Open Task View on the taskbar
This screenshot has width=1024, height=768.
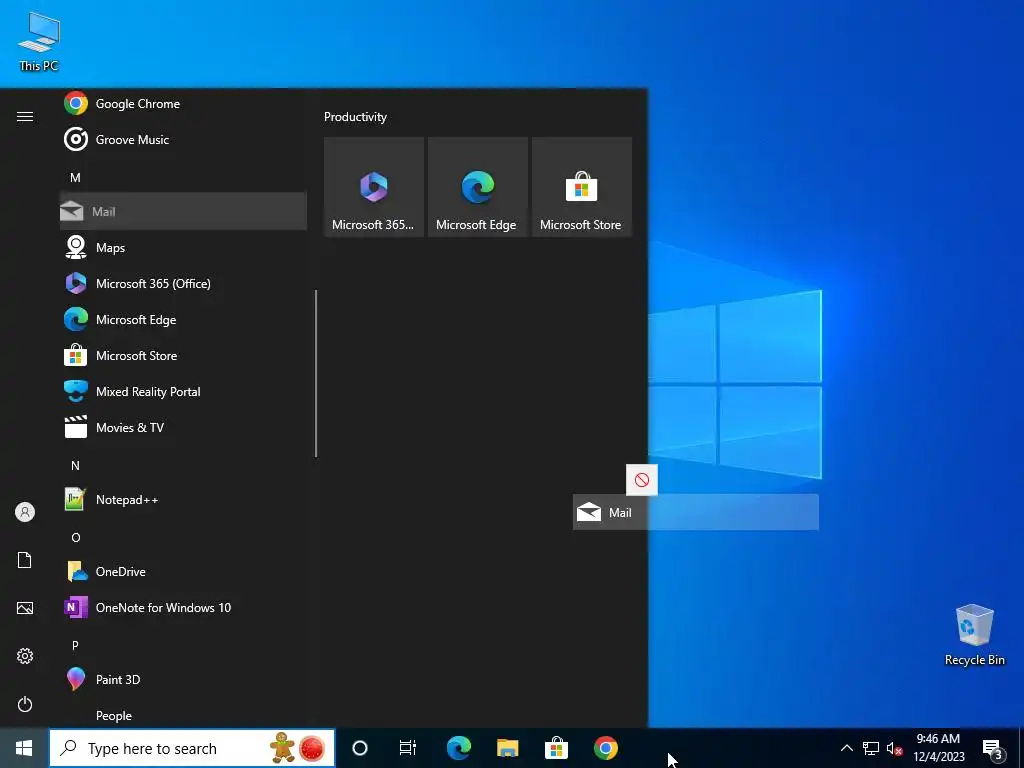408,748
